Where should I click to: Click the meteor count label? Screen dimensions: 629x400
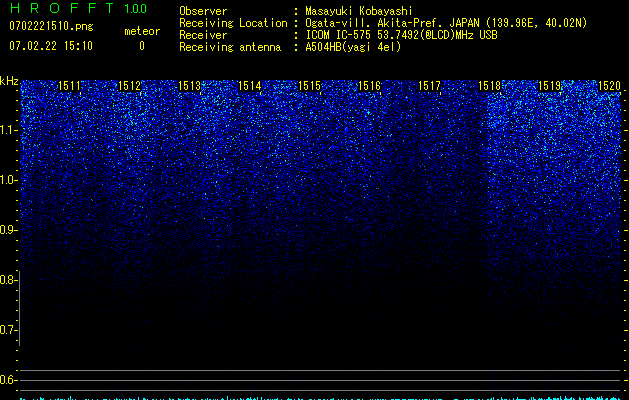pos(142,31)
